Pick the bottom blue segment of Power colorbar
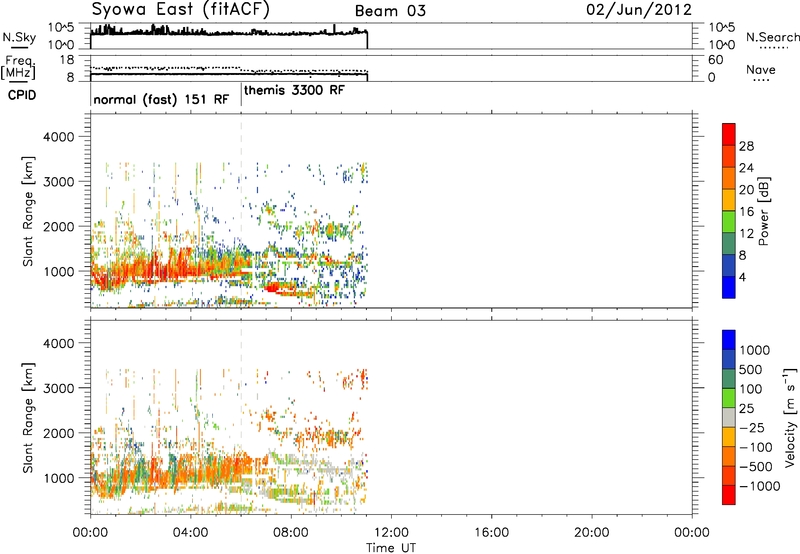This screenshot has height=554, width=800. tap(729, 287)
